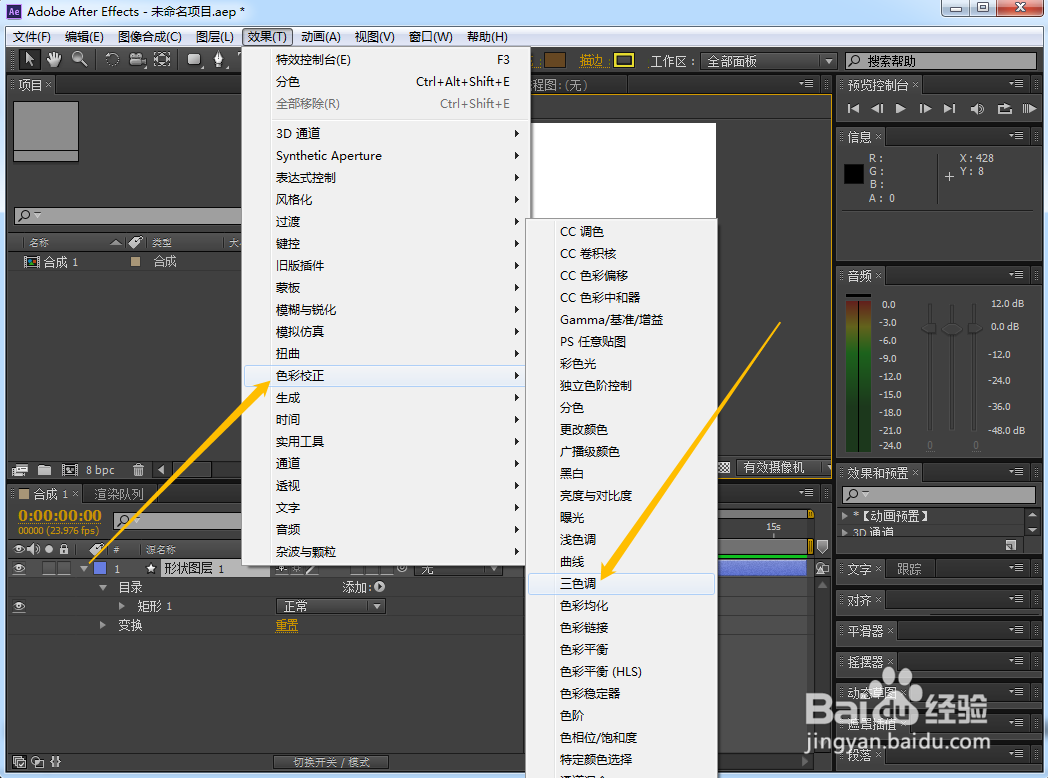1048x778 pixels.
Task: Click the Effects and Presets search field
Action: (x=938, y=495)
